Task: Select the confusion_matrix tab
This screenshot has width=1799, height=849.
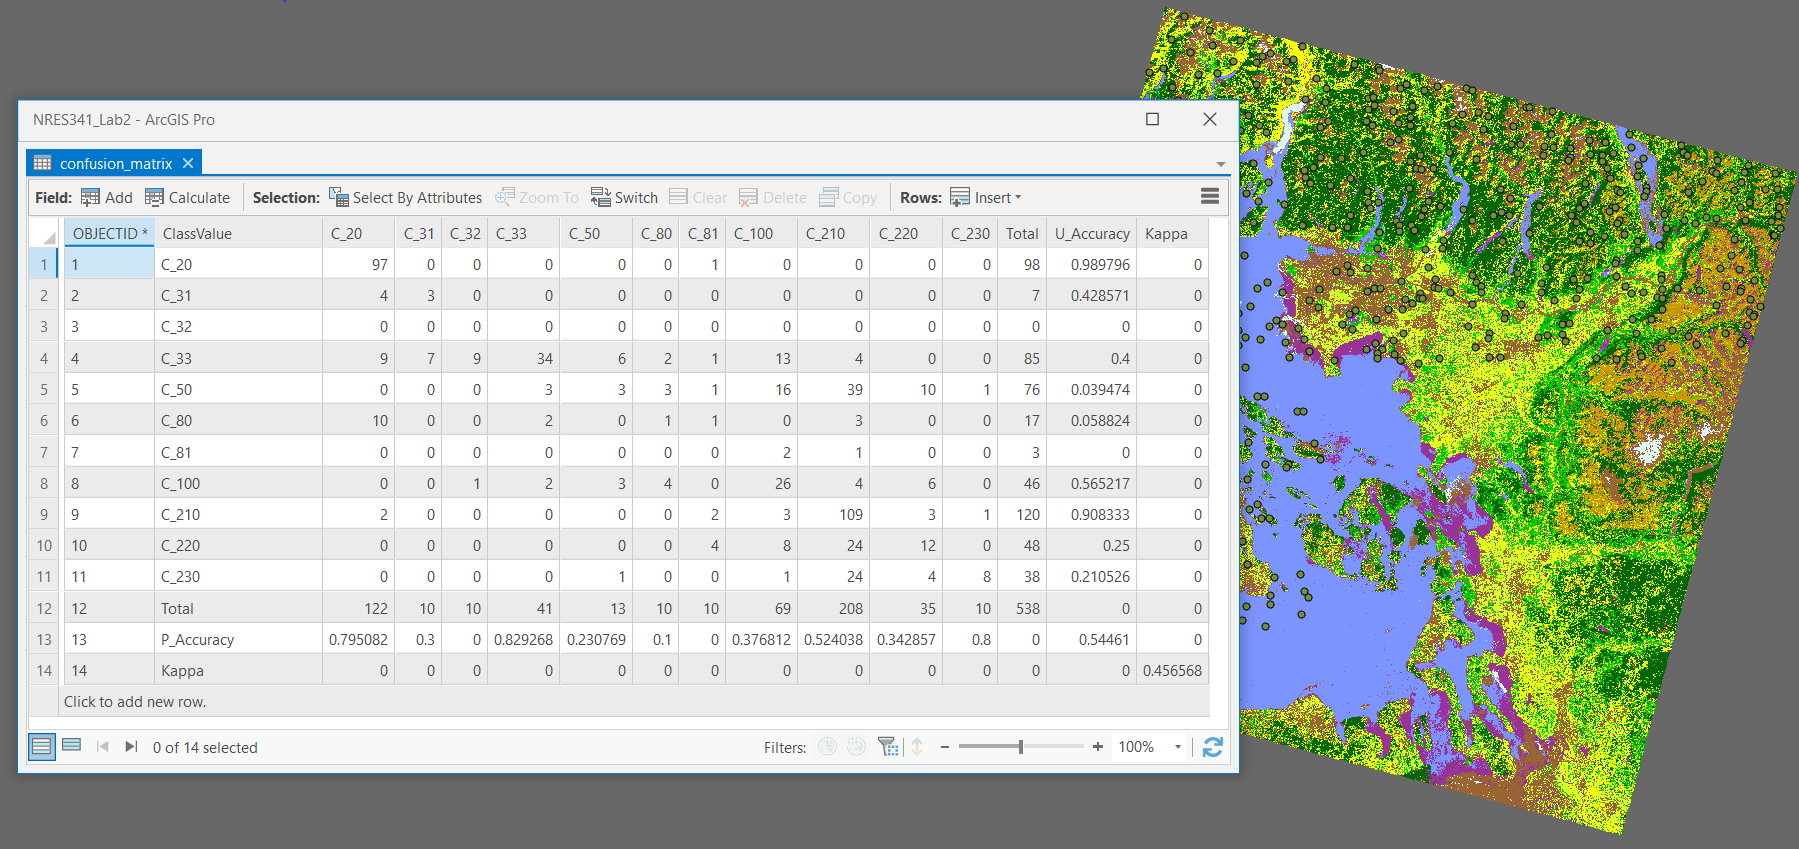Action: pyautogui.click(x=115, y=163)
